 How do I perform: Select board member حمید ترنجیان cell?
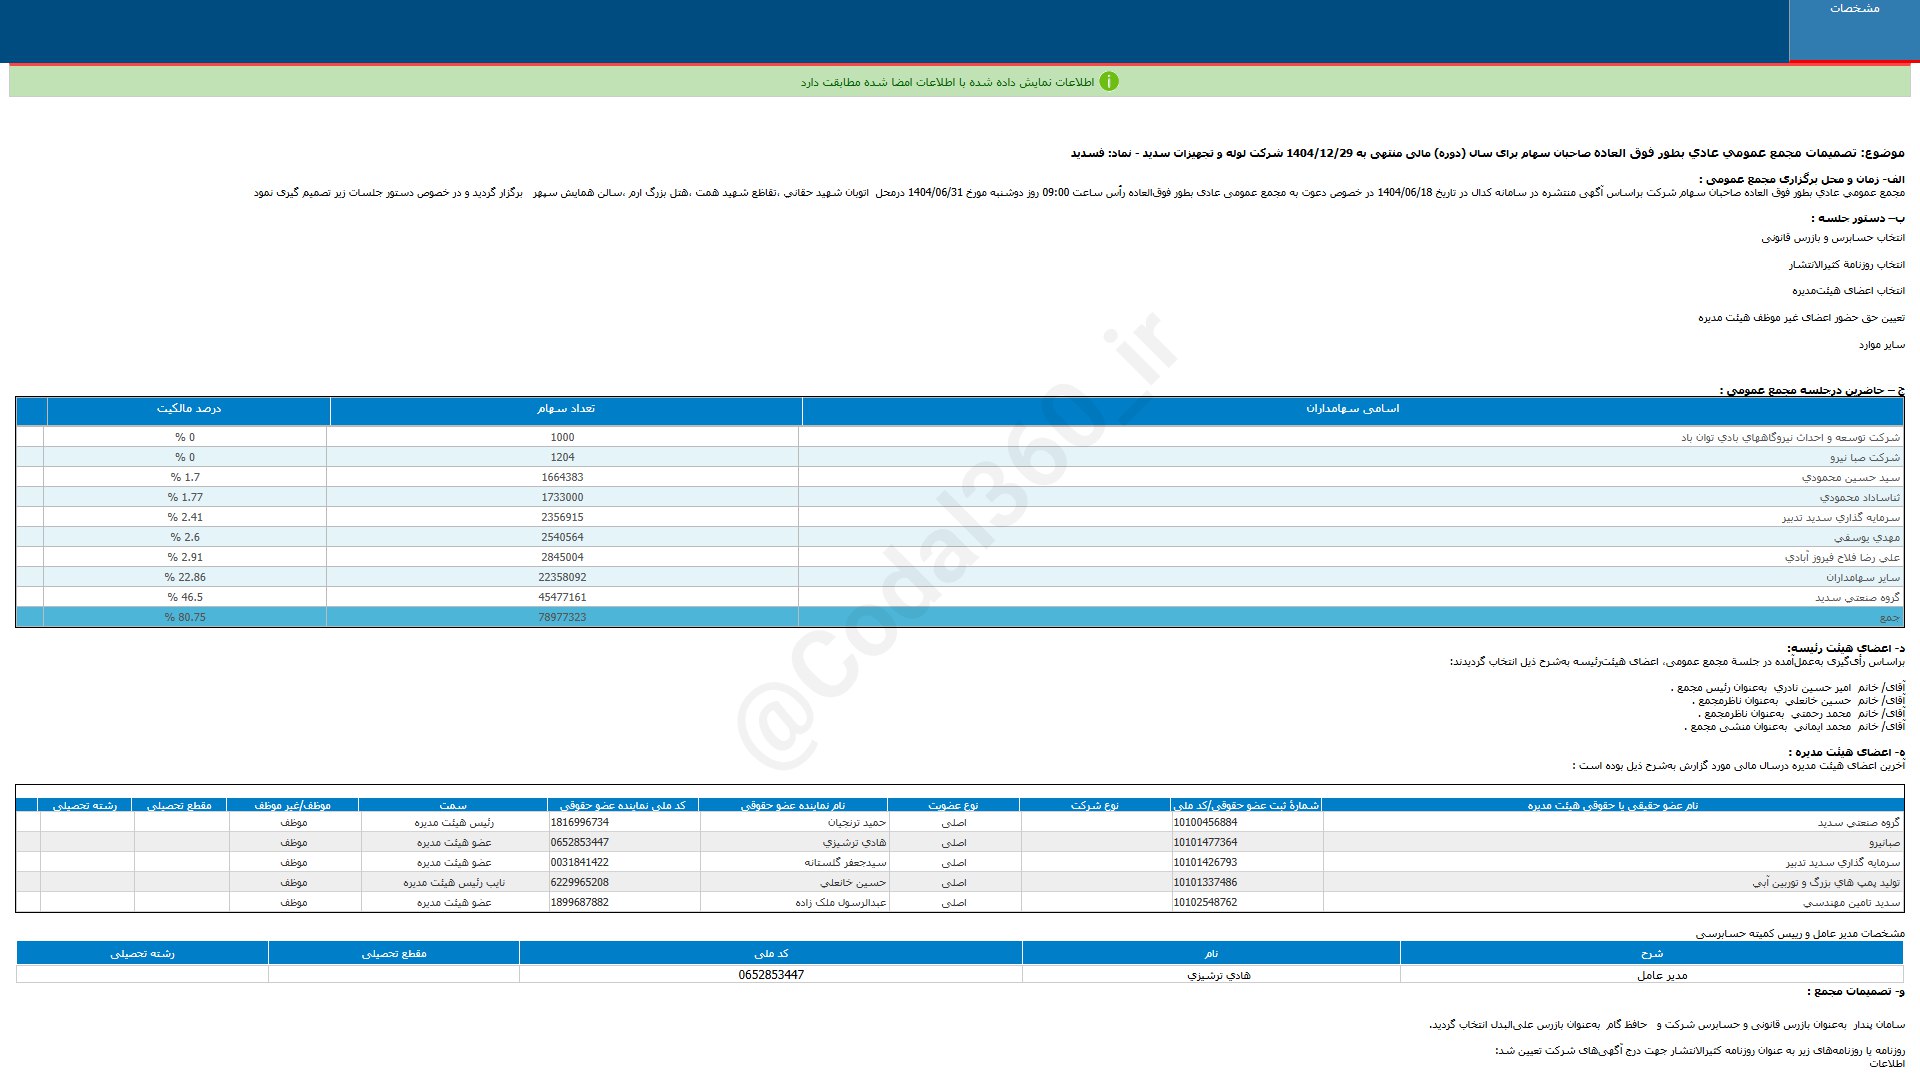[x=856, y=822]
